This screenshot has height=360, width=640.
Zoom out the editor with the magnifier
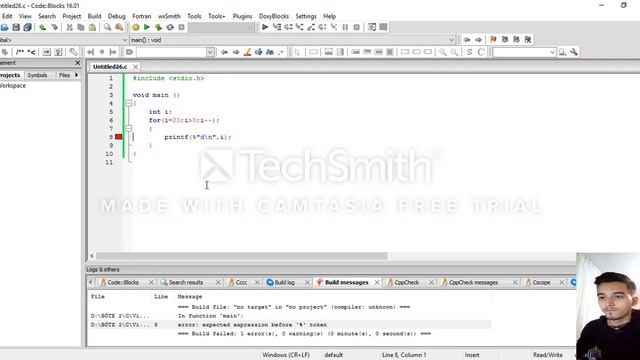tap(454, 52)
